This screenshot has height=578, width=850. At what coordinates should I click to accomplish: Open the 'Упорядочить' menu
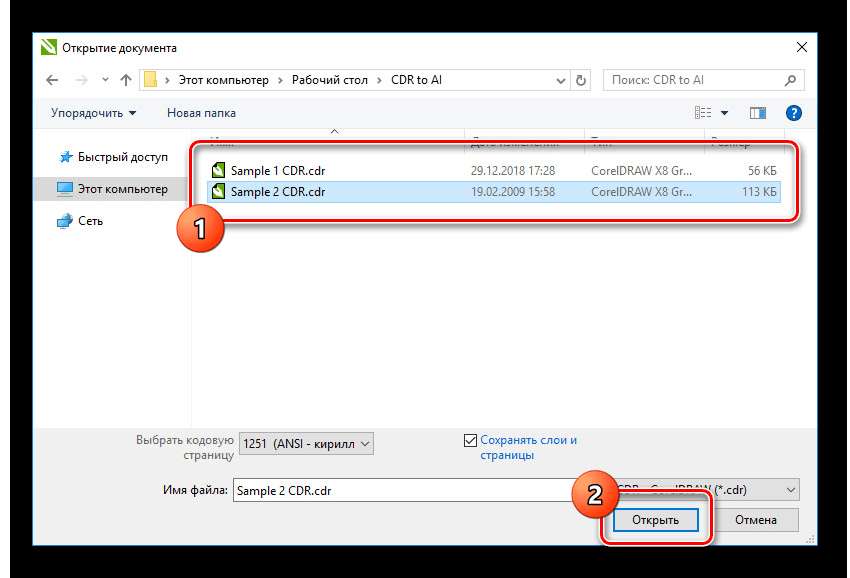(93, 113)
